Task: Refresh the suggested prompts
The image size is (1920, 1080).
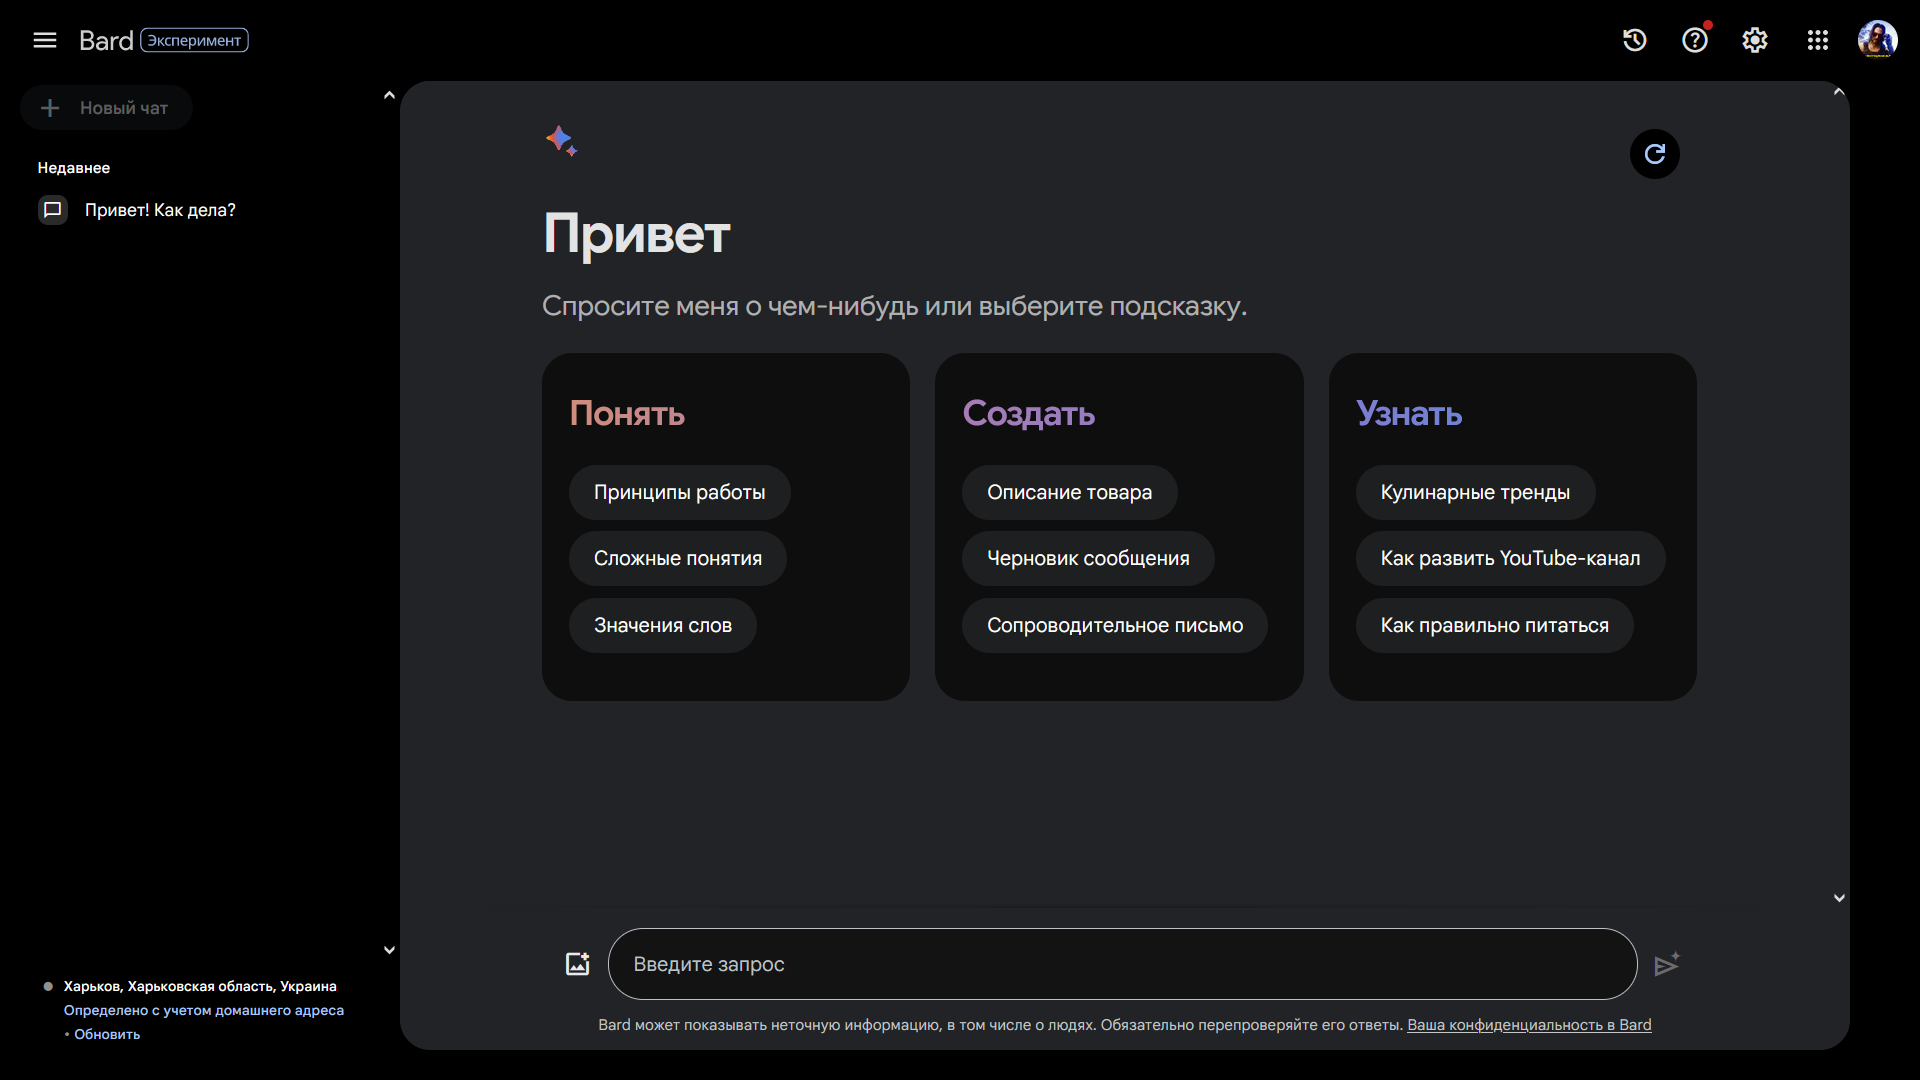Action: pos(1655,154)
